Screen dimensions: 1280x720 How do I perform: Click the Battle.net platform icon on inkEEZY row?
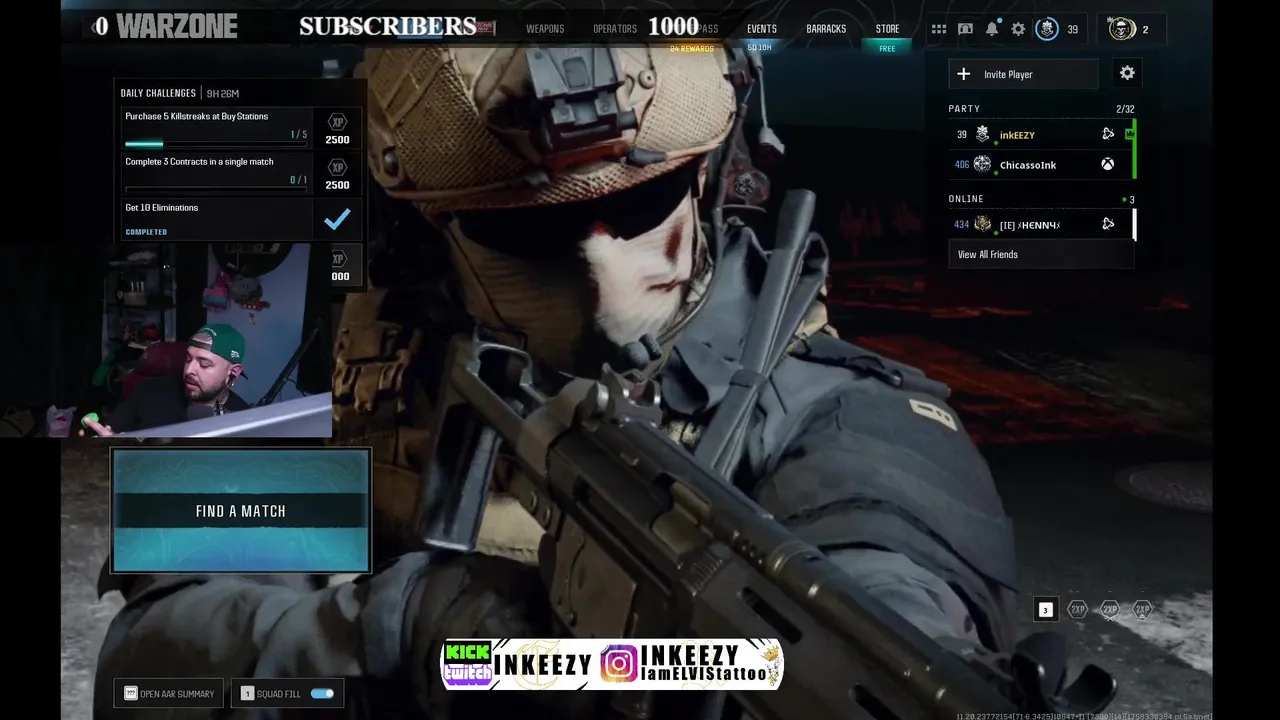pos(1108,134)
